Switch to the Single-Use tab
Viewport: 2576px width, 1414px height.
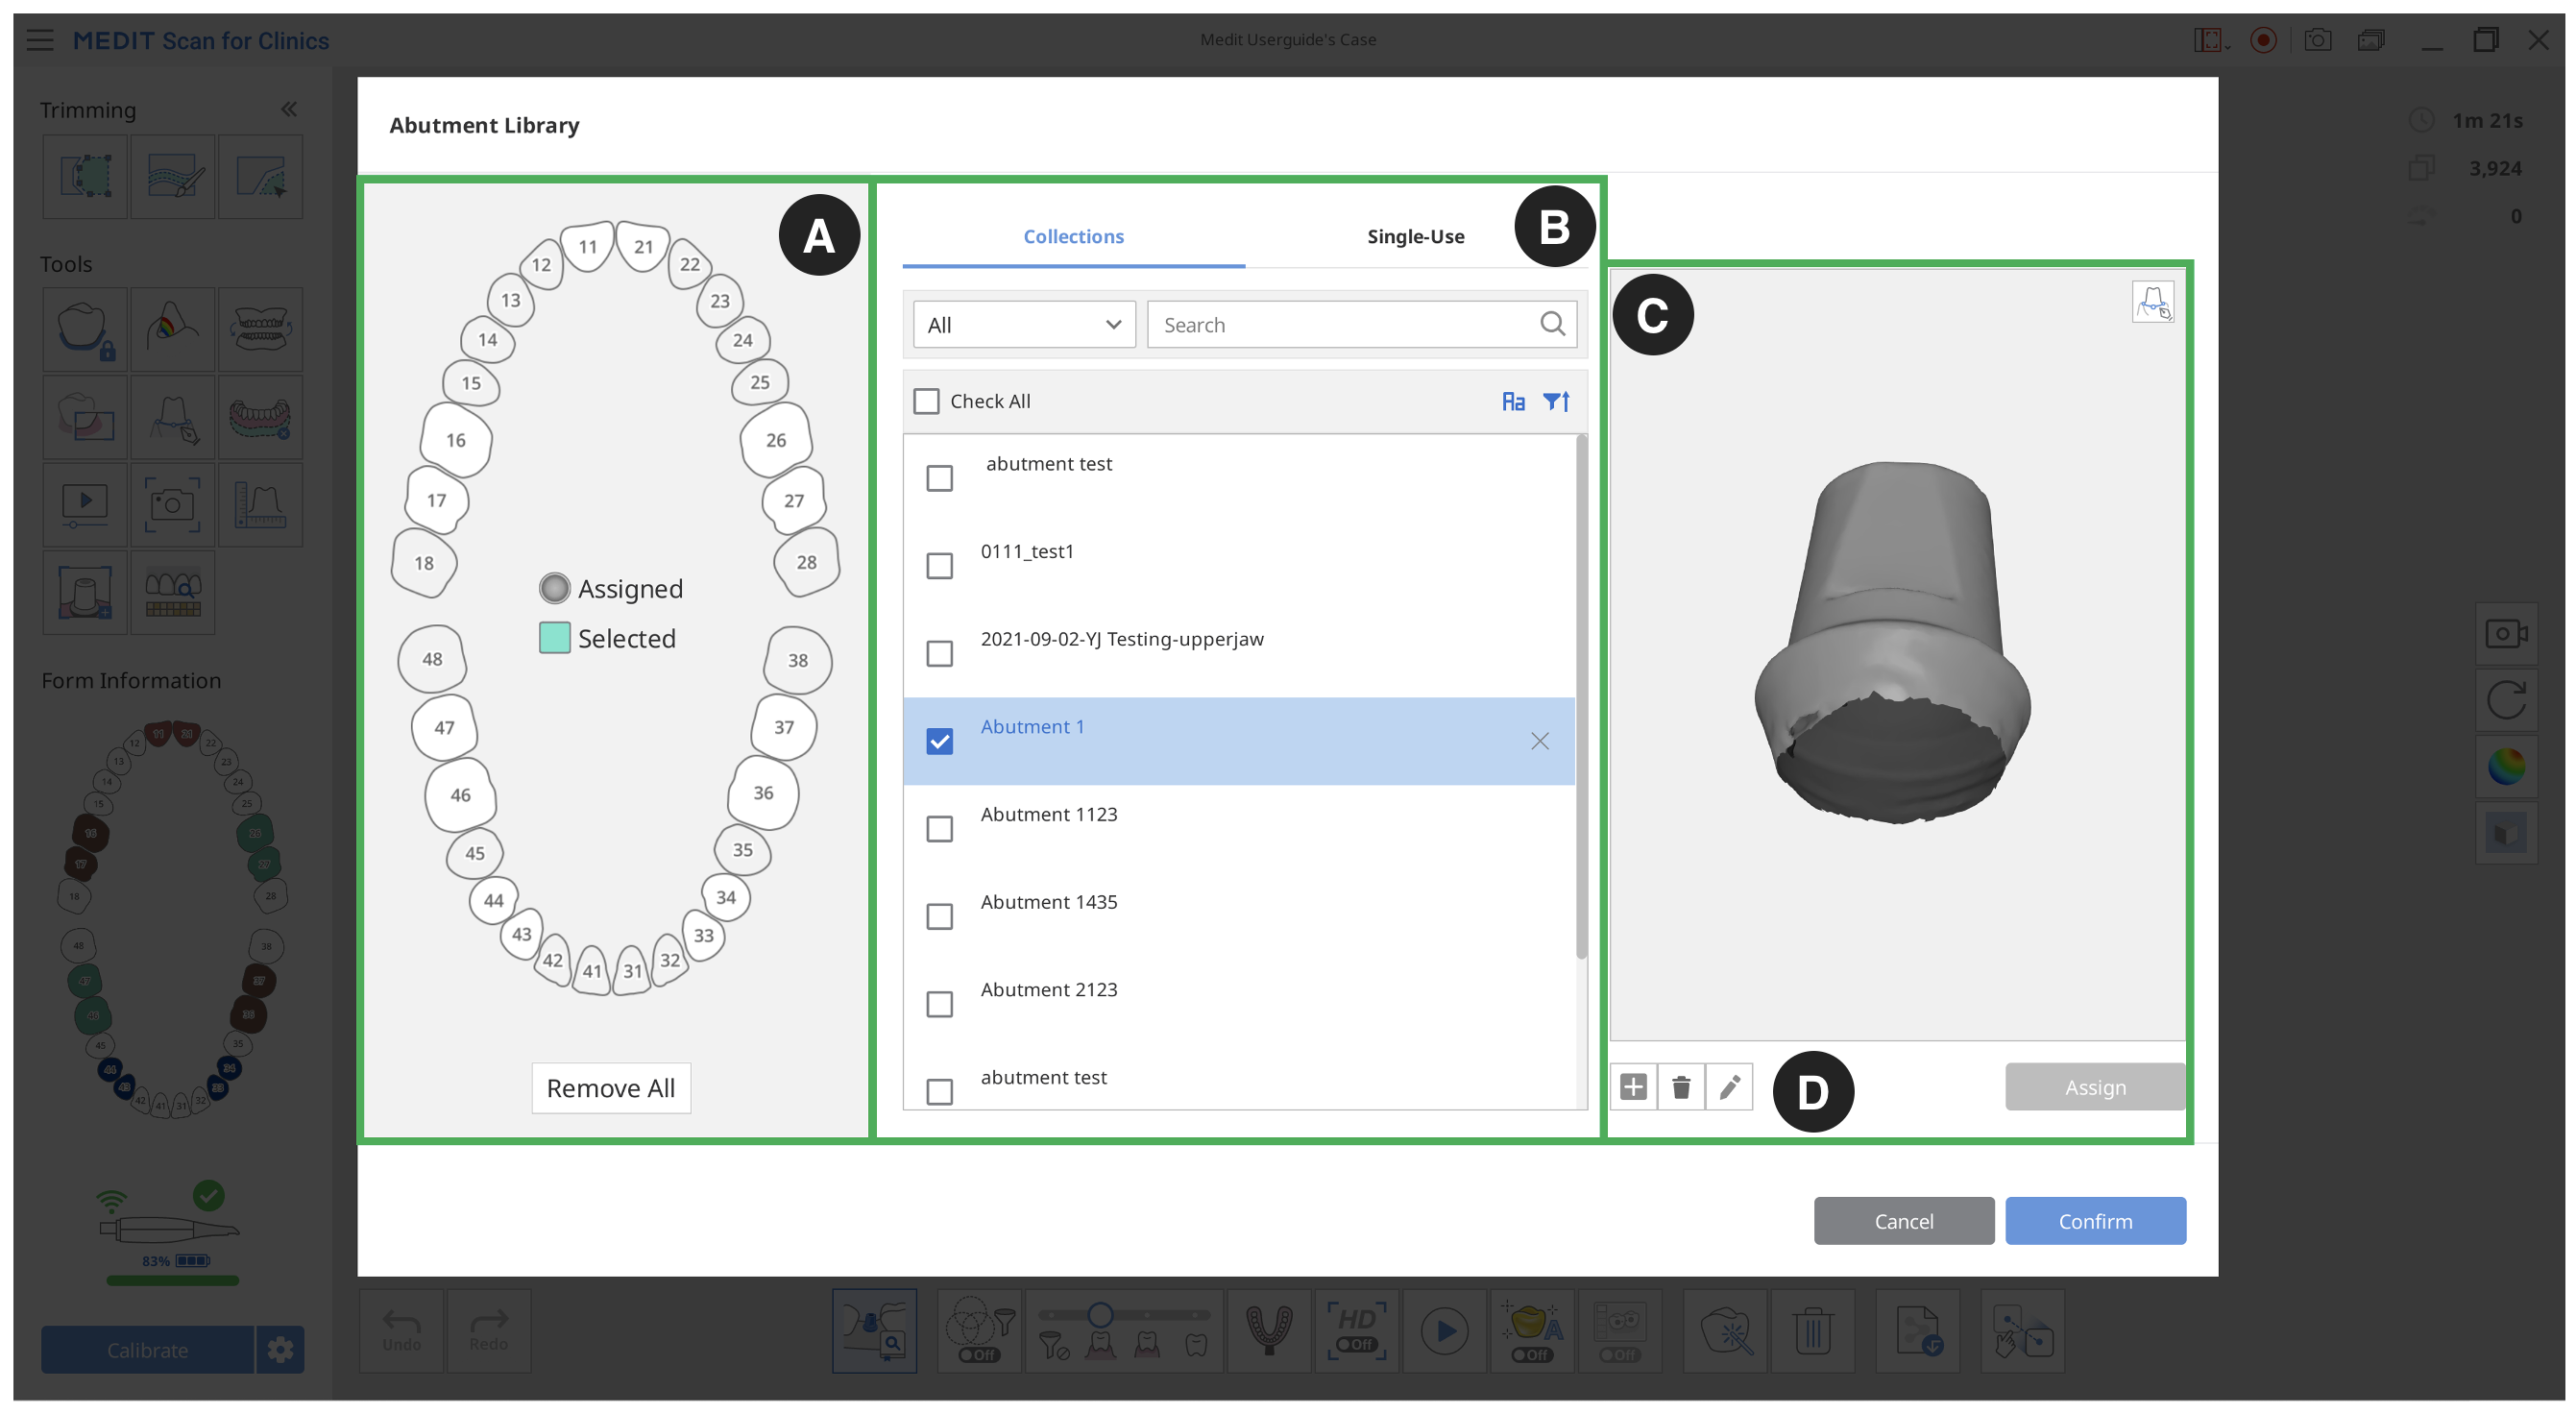point(1416,237)
